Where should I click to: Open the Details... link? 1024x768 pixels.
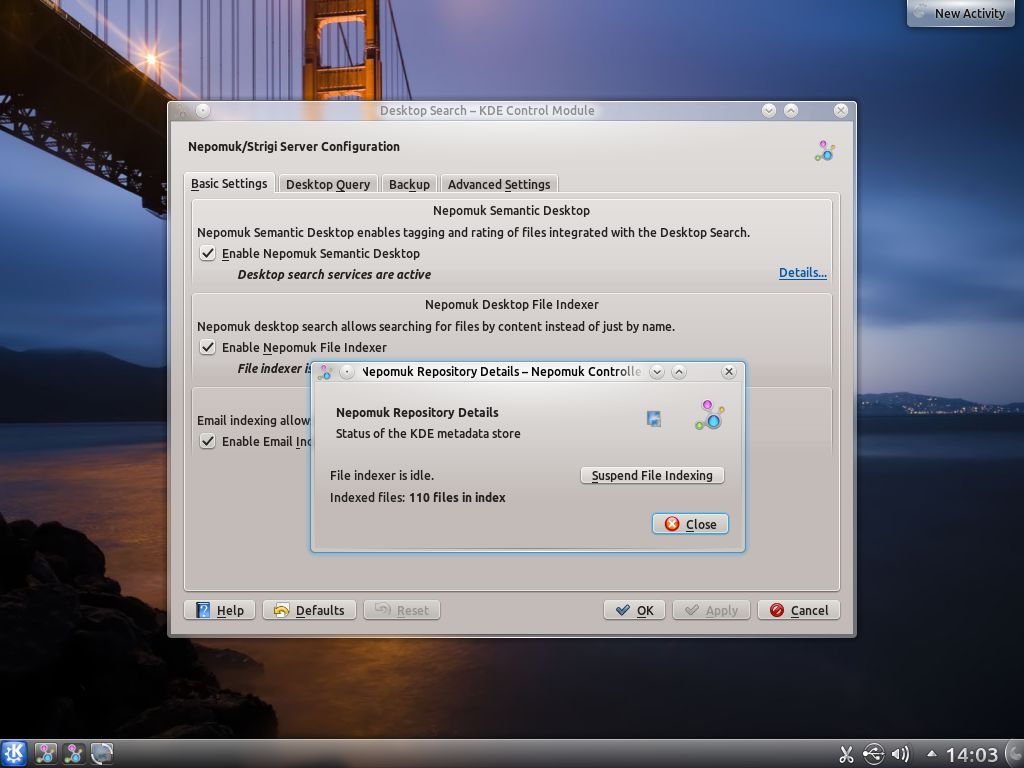tap(803, 272)
